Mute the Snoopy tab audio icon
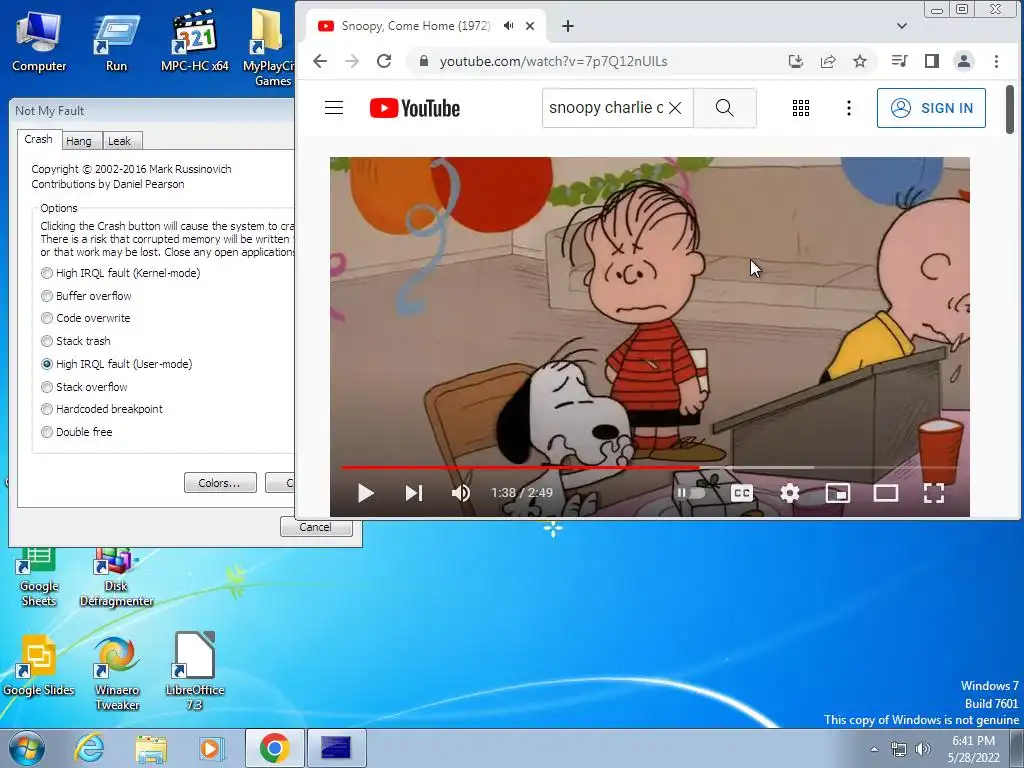 click(508, 26)
